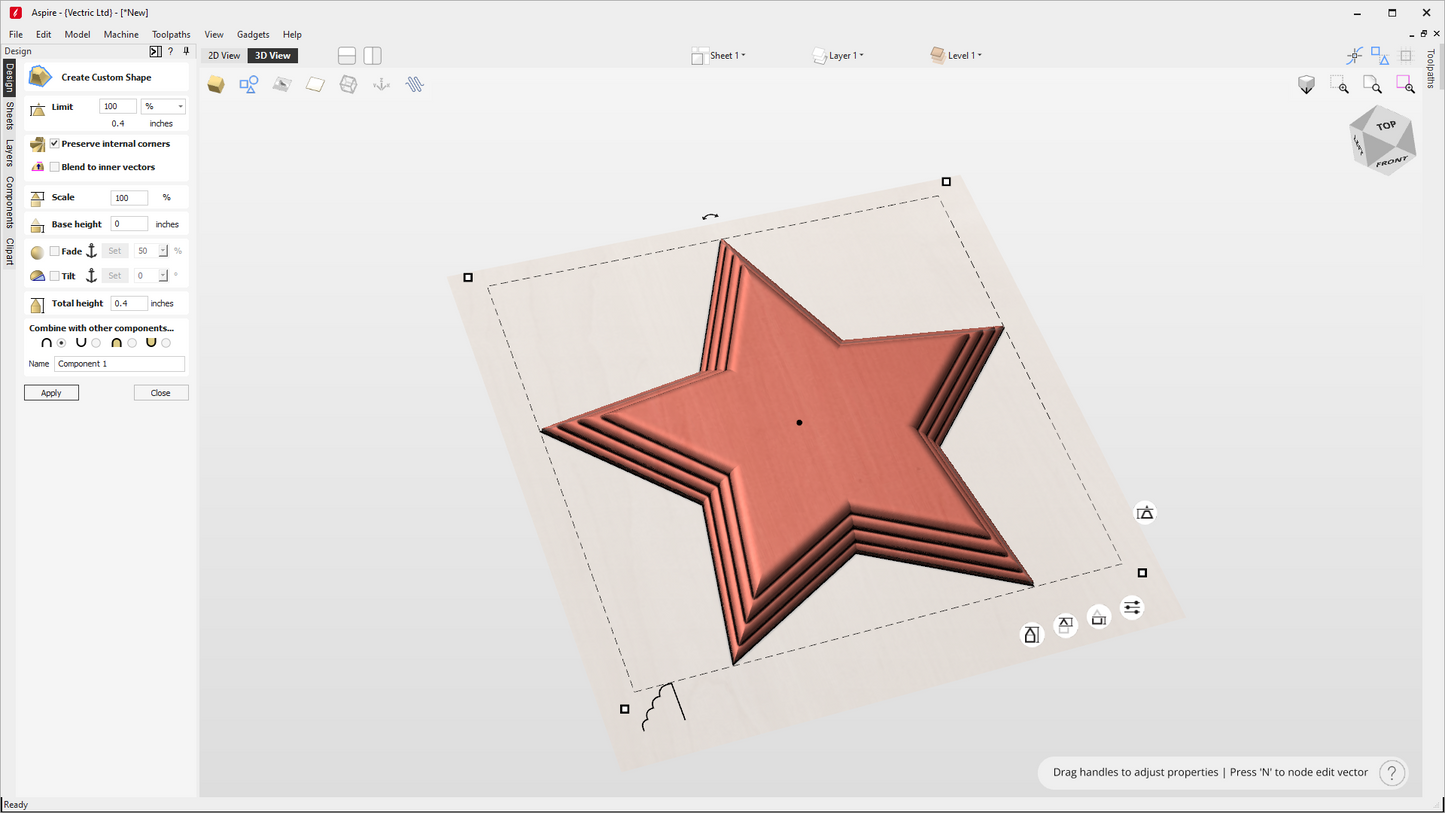1445x813 pixels.
Task: Open the Toolpaths menu
Action: click(x=171, y=34)
